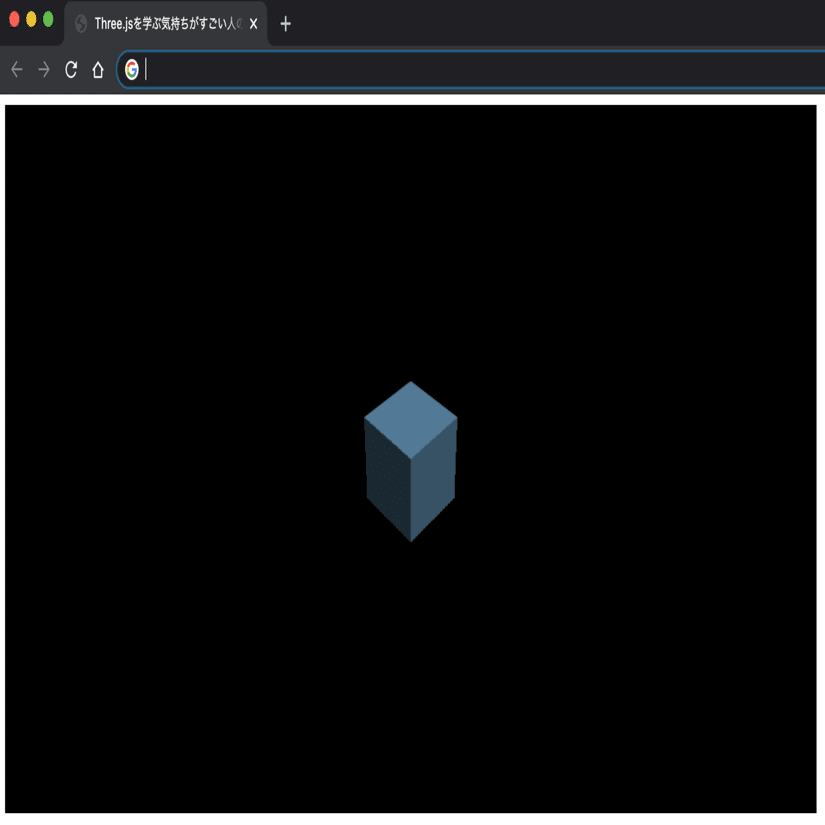The height and width of the screenshot is (825, 825).
Task: Close the Three.js tab
Action: tap(253, 25)
